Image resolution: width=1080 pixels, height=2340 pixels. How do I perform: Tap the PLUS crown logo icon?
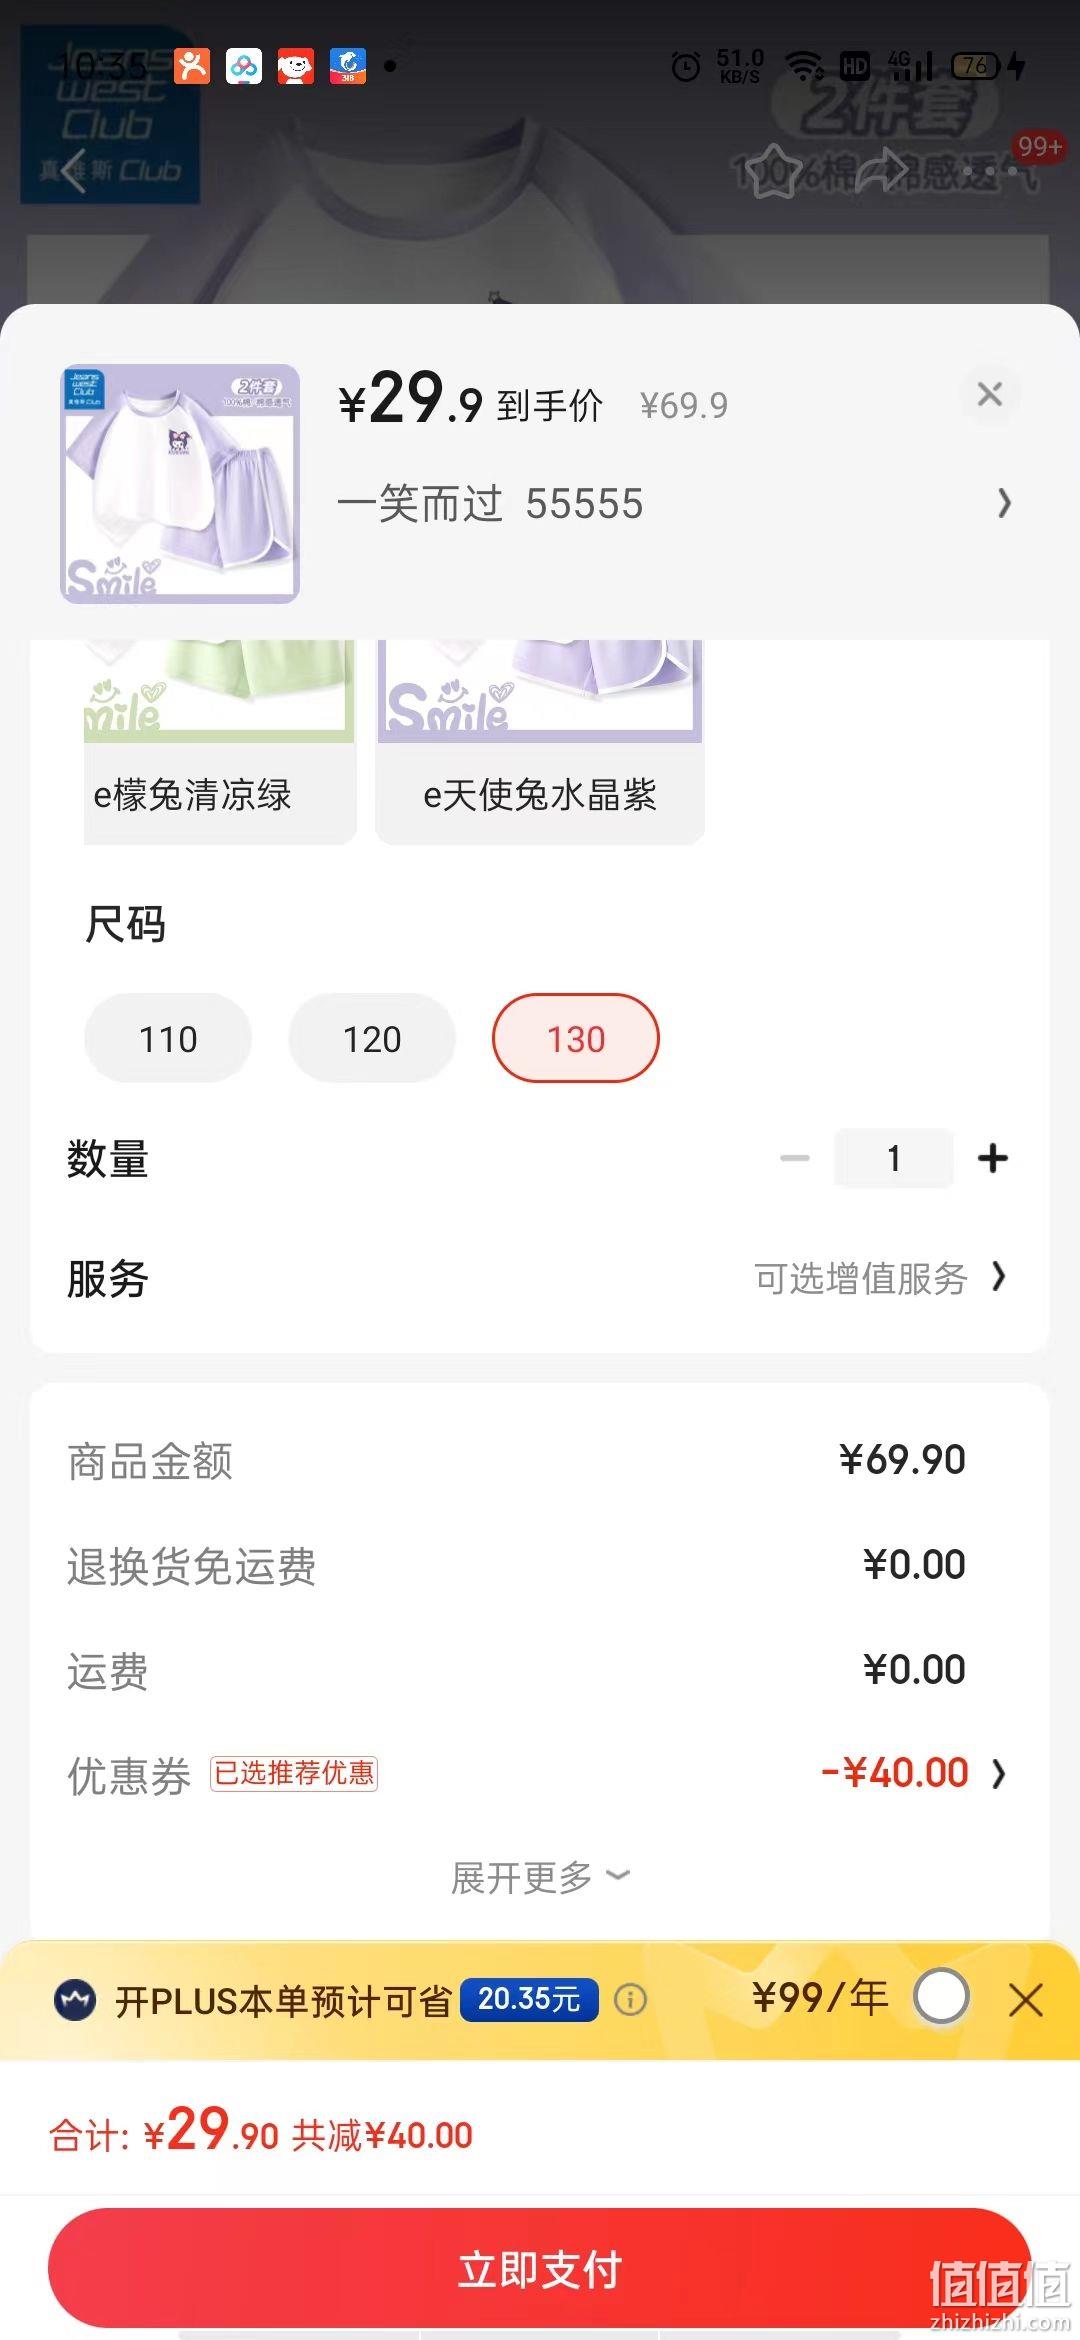75,2000
